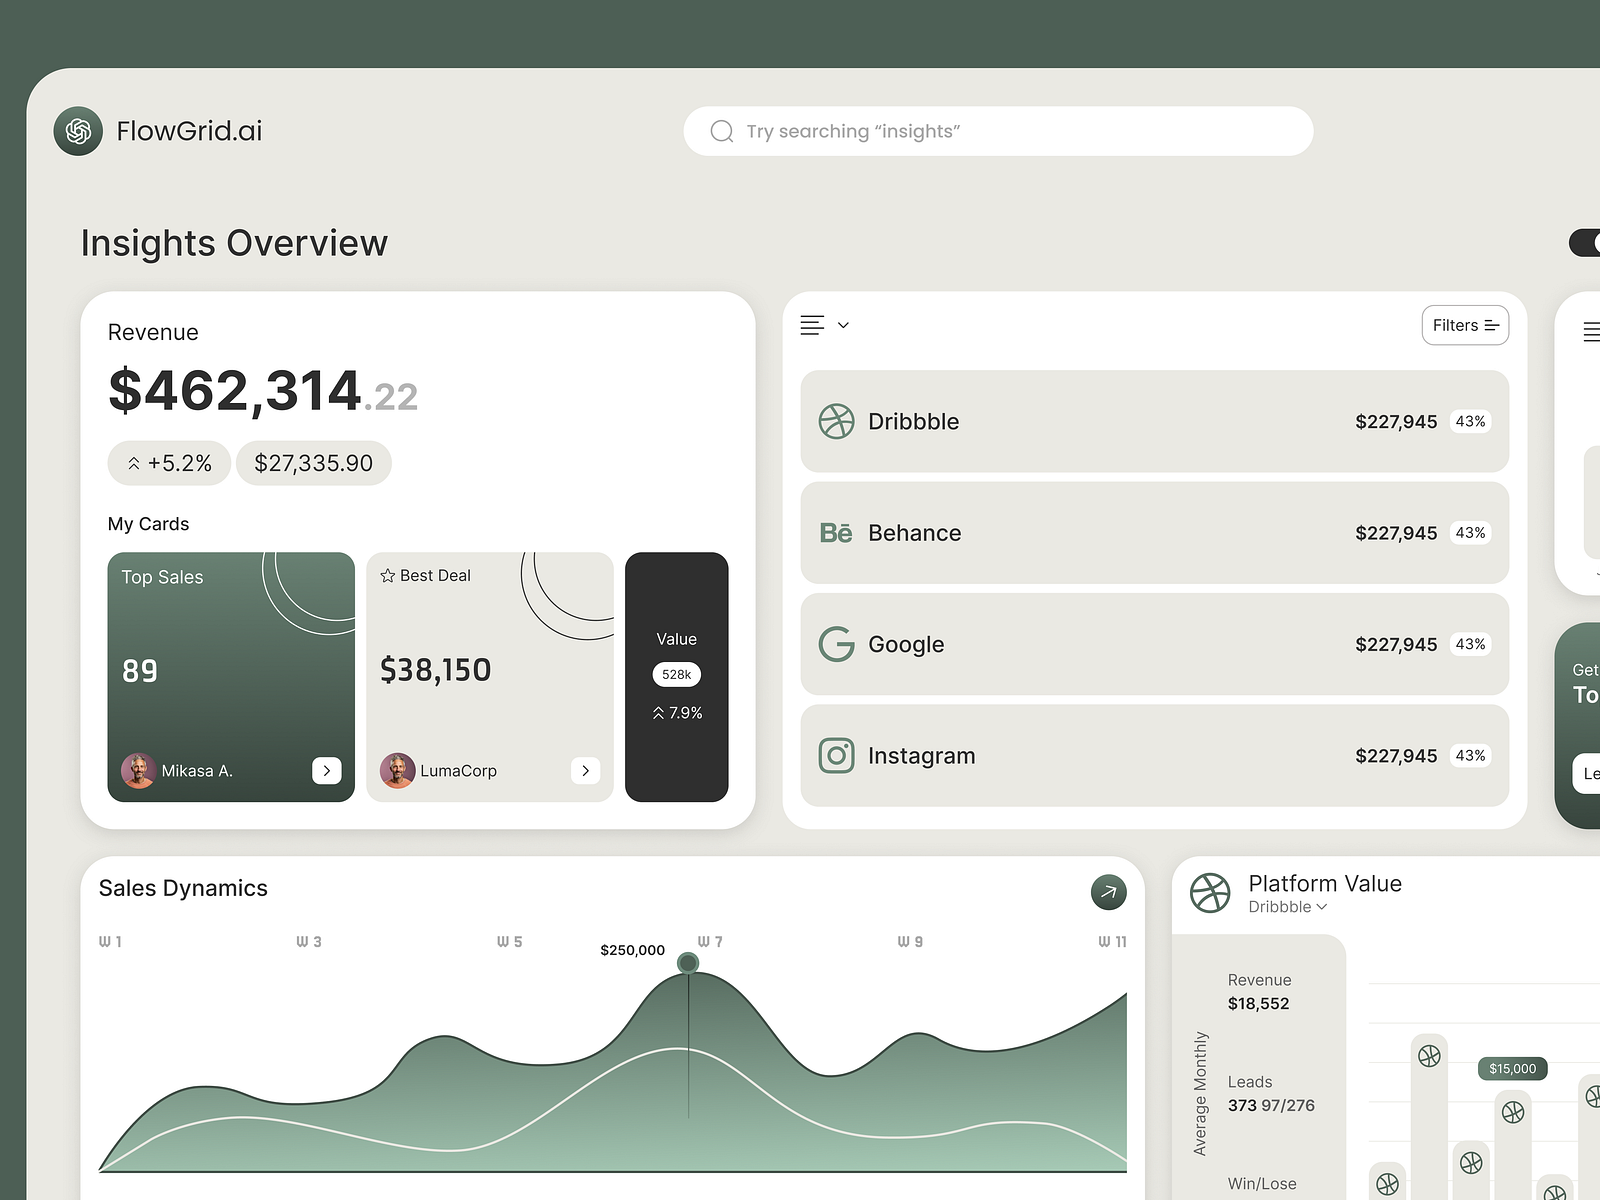
Task: Click the W 5 week label
Action: click(510, 942)
